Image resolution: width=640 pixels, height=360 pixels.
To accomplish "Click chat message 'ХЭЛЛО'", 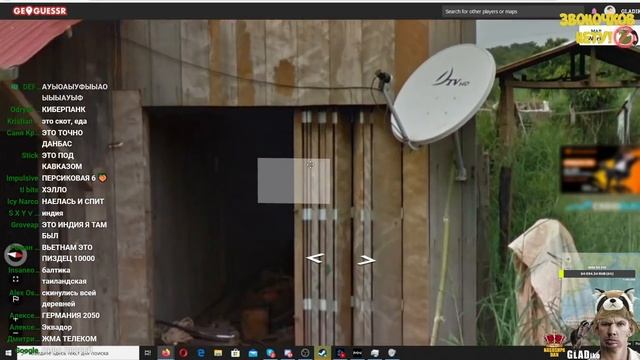I will click(54, 190).
